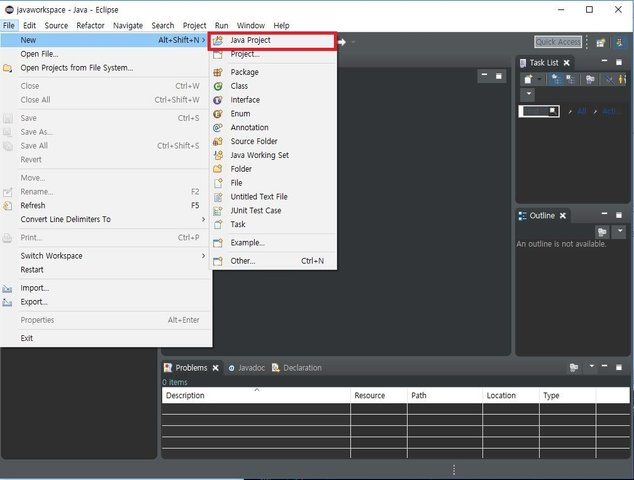This screenshot has width=634, height=480.
Task: Switch to the Javadoc tab
Action: 247,368
